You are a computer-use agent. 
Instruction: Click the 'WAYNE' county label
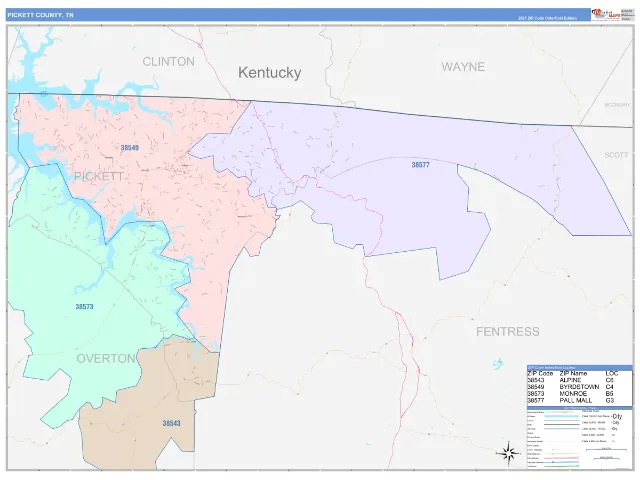(x=463, y=67)
